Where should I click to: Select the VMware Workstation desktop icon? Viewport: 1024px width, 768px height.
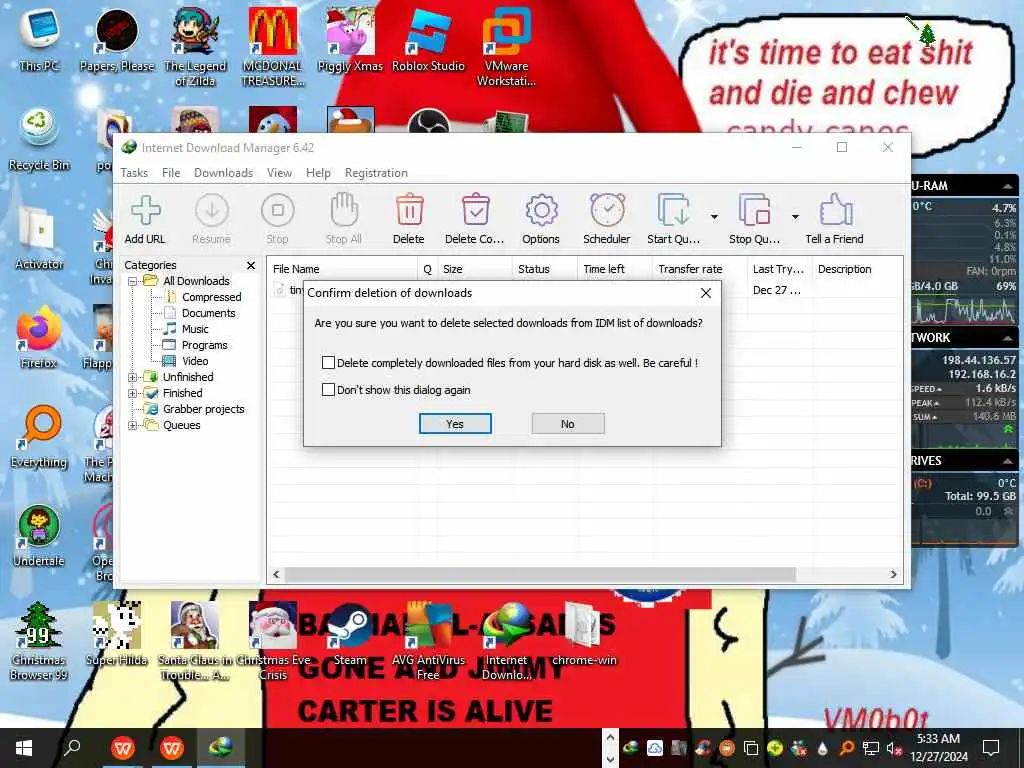[x=506, y=44]
